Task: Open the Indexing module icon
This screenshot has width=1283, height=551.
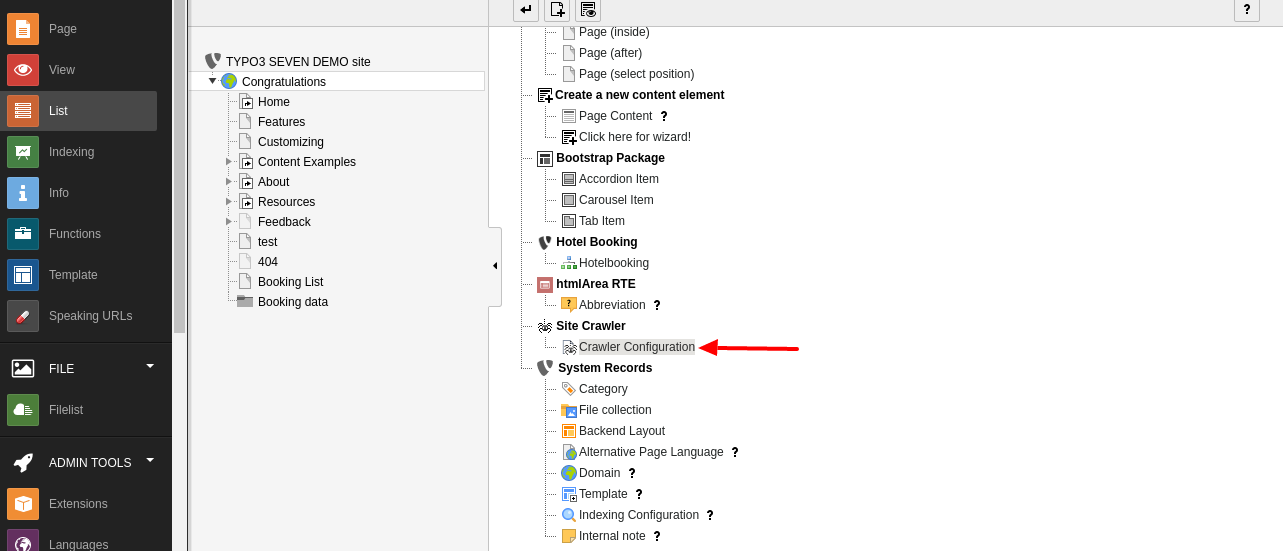Action: click(23, 152)
